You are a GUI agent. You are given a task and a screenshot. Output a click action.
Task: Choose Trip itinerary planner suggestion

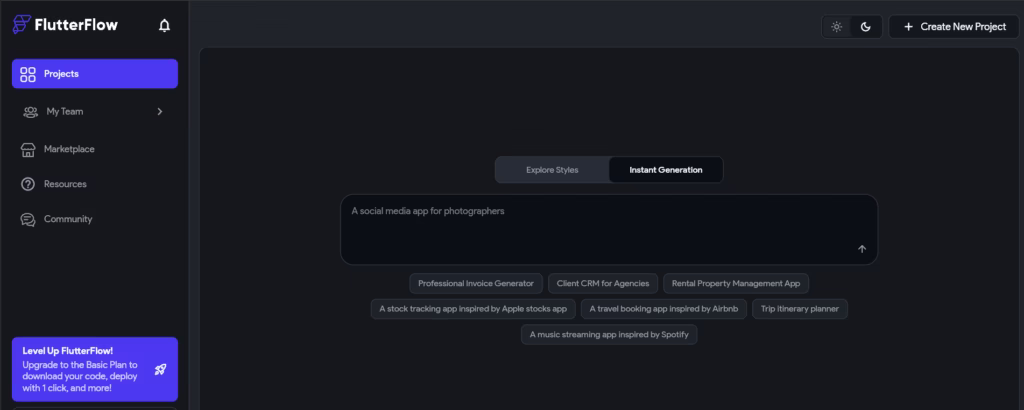pyautogui.click(x=800, y=309)
